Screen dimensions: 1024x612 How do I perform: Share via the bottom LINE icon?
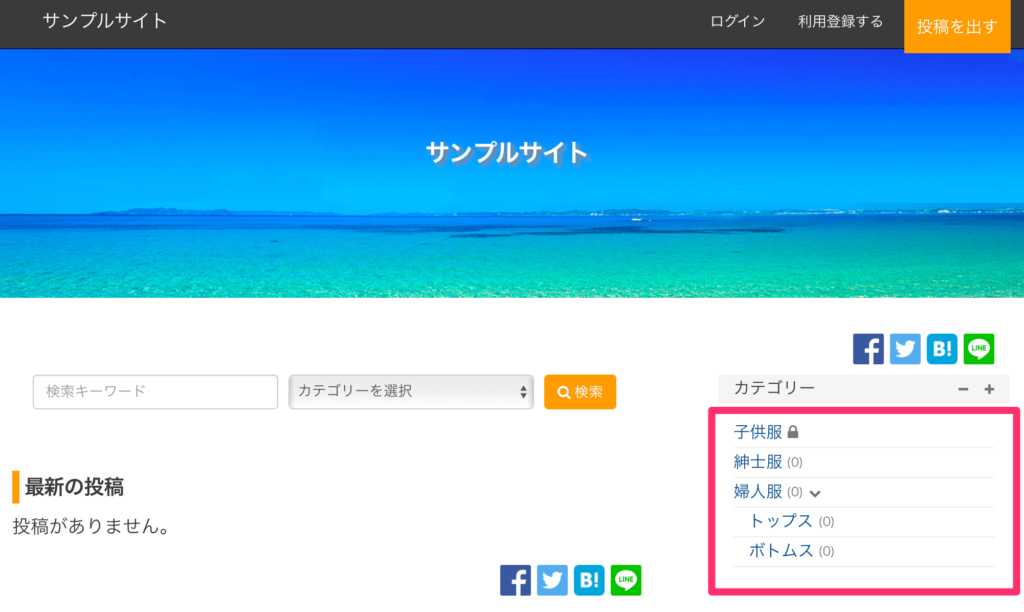626,580
